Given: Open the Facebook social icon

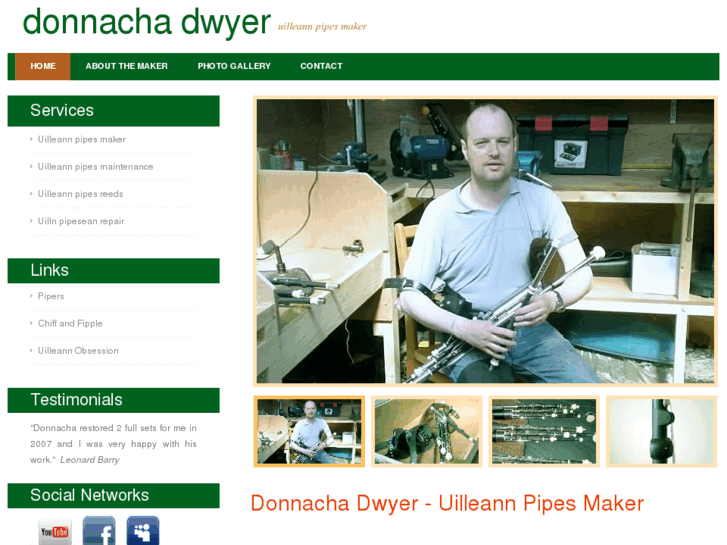Looking at the screenshot, I should coord(99,531).
